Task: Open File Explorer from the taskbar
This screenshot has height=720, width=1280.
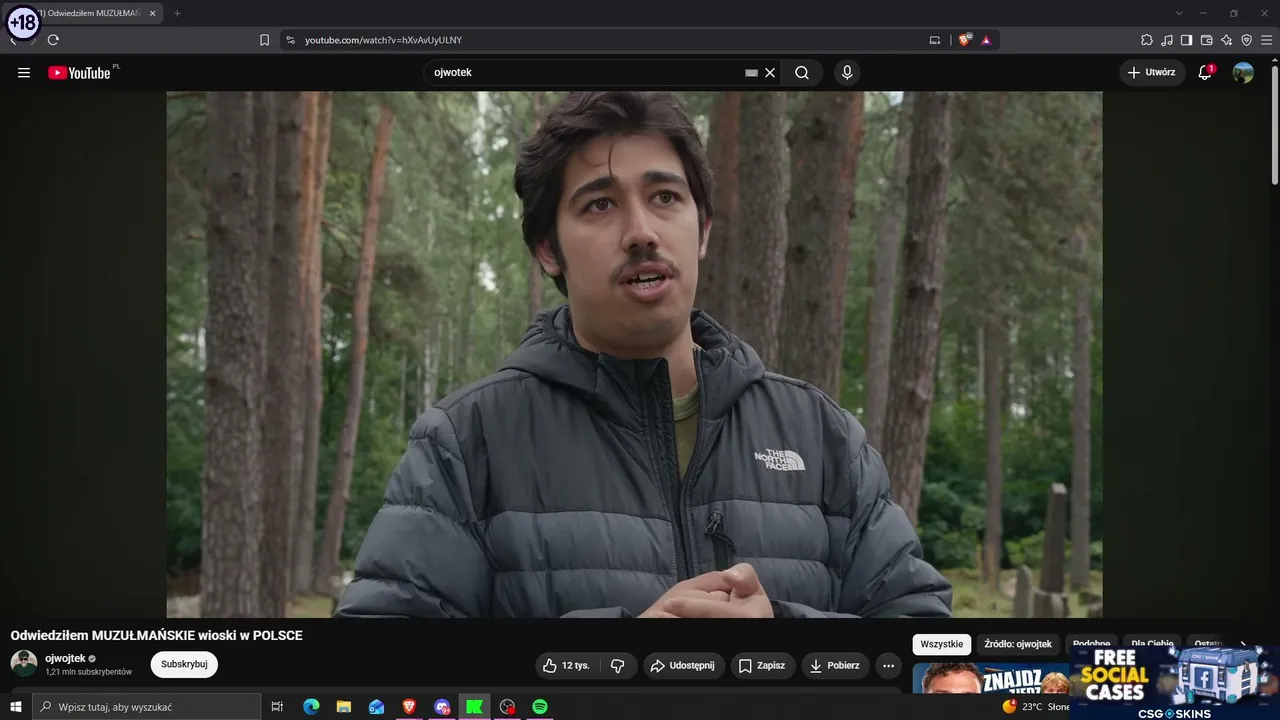Action: click(x=343, y=707)
